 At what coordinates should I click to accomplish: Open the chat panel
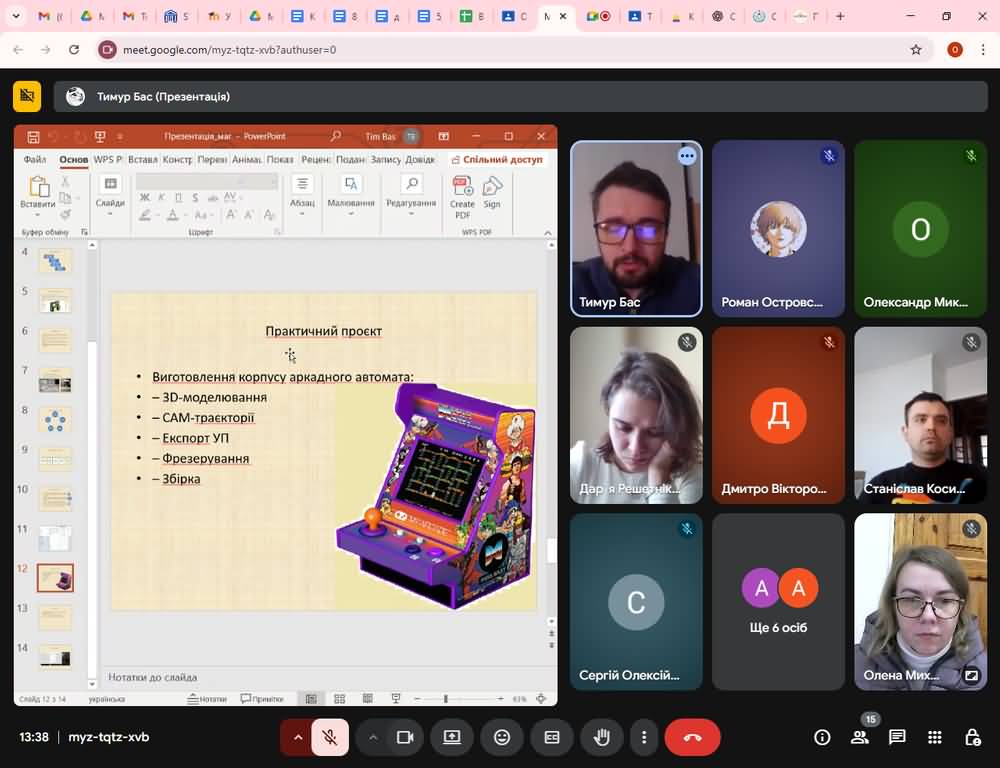897,737
